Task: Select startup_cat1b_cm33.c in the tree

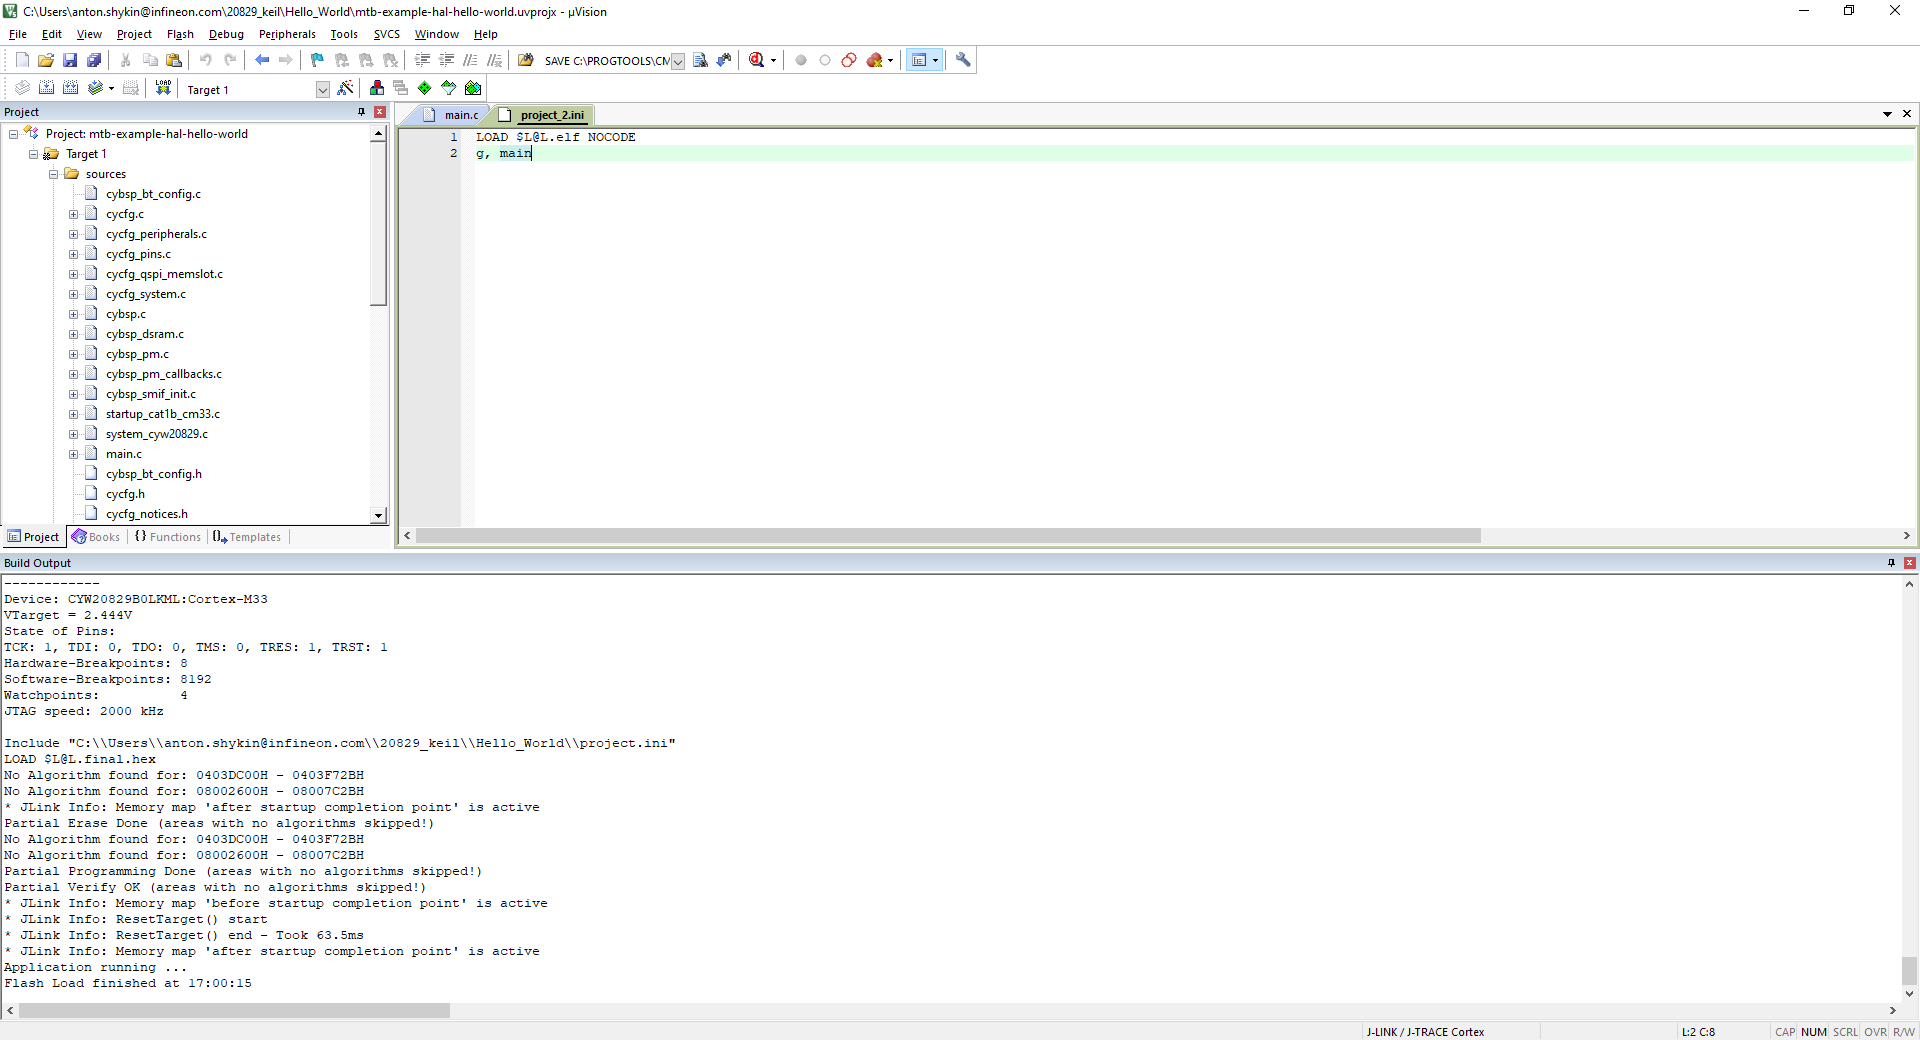Action: 163,414
